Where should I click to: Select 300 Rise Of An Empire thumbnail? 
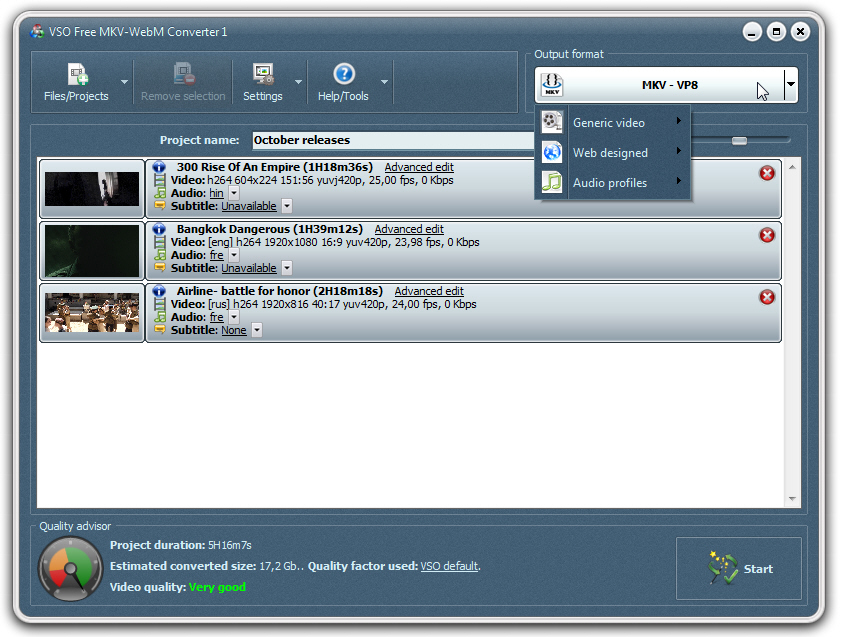coord(92,189)
